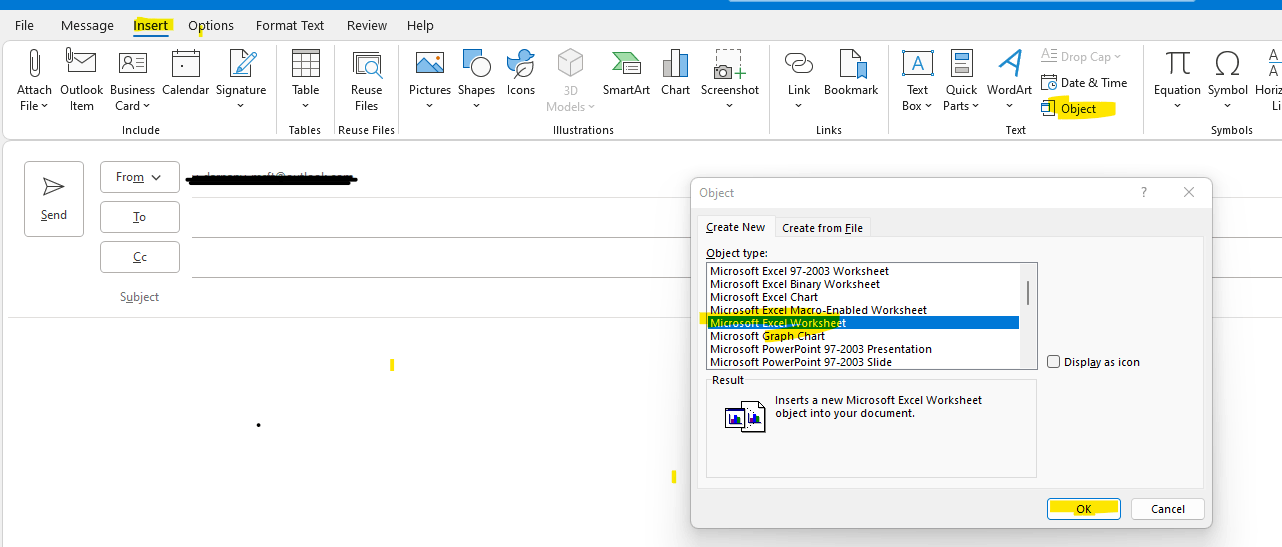Insert a Chart

tap(675, 72)
